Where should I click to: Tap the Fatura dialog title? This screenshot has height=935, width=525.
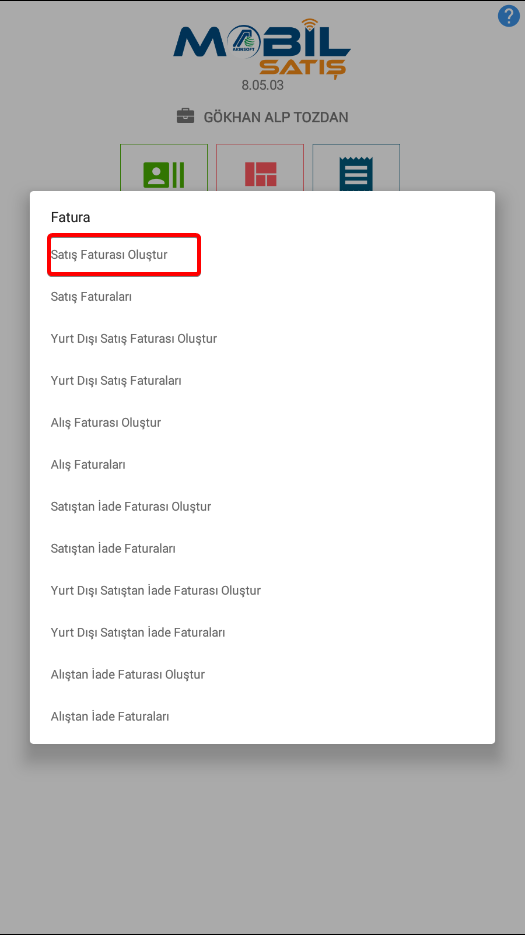click(x=70, y=217)
